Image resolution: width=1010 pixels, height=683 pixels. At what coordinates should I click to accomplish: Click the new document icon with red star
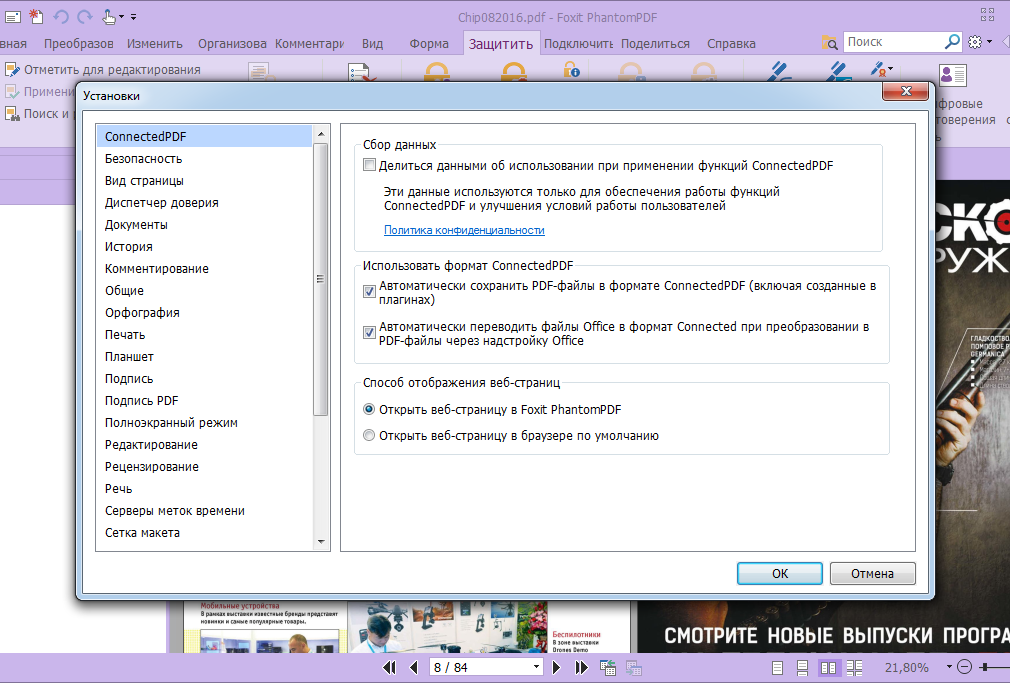tap(36, 17)
